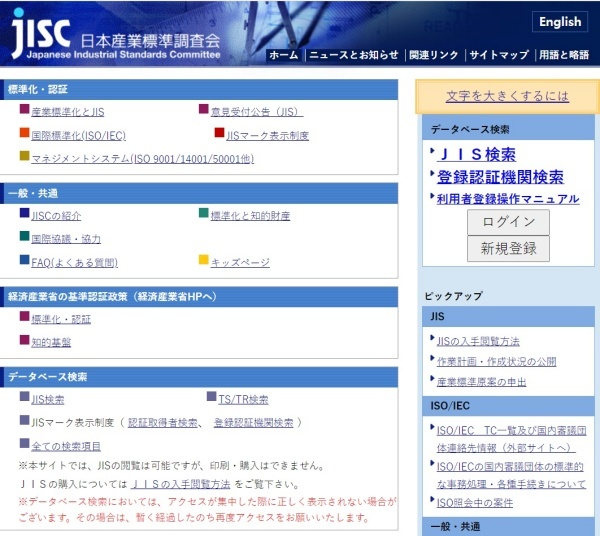Click ＪＩＳの入手閲覧方法 link in the note text
600x536 pixels.
(181, 484)
